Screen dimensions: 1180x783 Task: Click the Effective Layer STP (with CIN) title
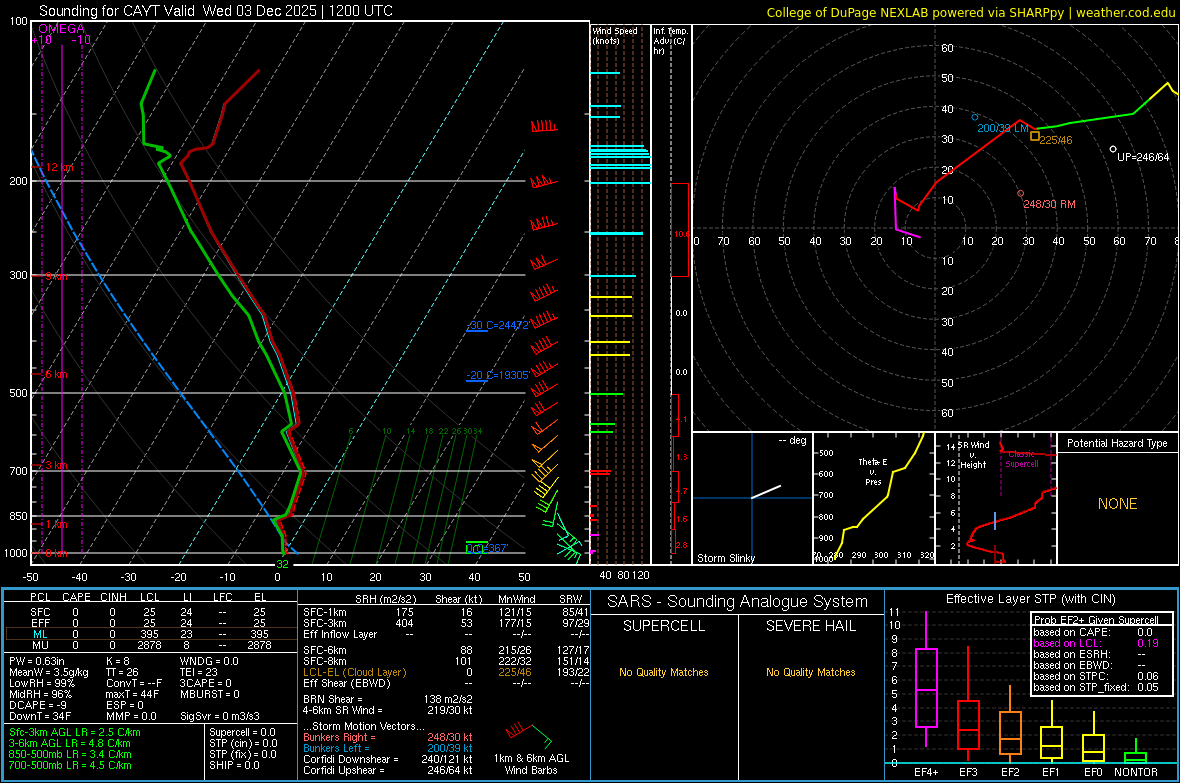point(1030,599)
